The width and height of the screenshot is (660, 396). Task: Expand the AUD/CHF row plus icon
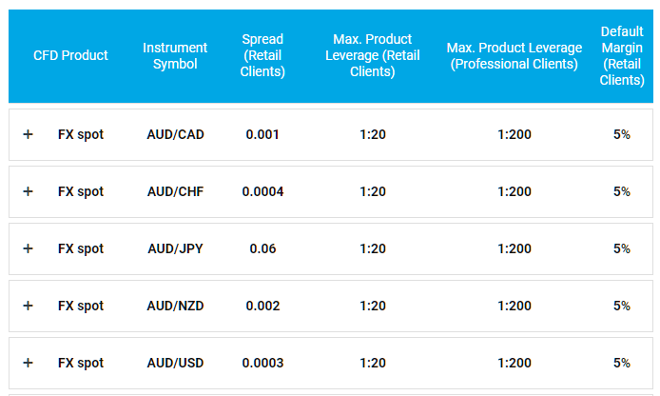(x=28, y=191)
